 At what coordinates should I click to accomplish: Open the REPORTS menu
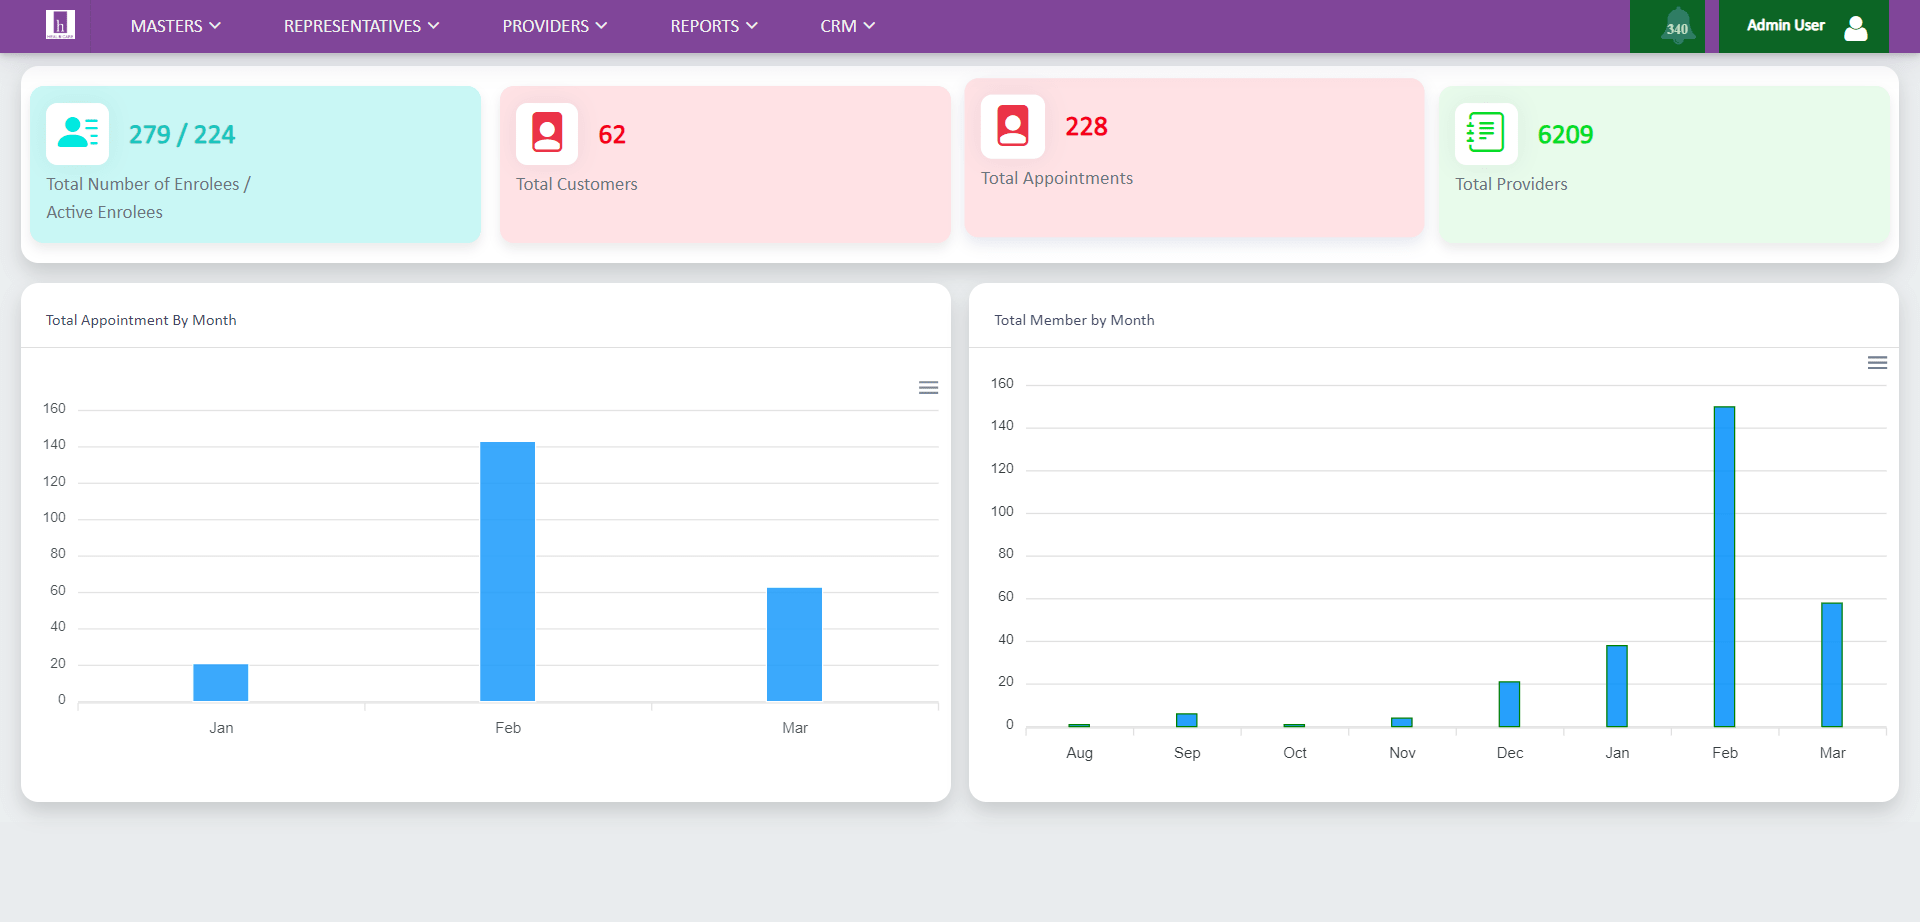click(713, 26)
